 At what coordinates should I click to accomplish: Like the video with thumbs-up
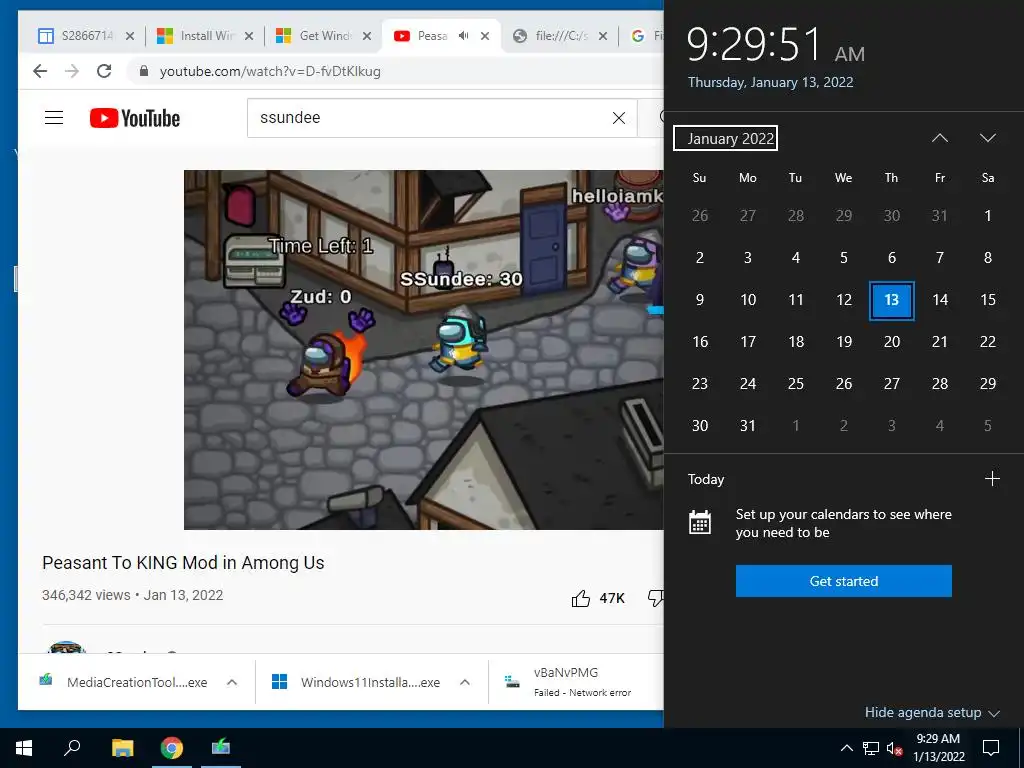click(x=581, y=598)
